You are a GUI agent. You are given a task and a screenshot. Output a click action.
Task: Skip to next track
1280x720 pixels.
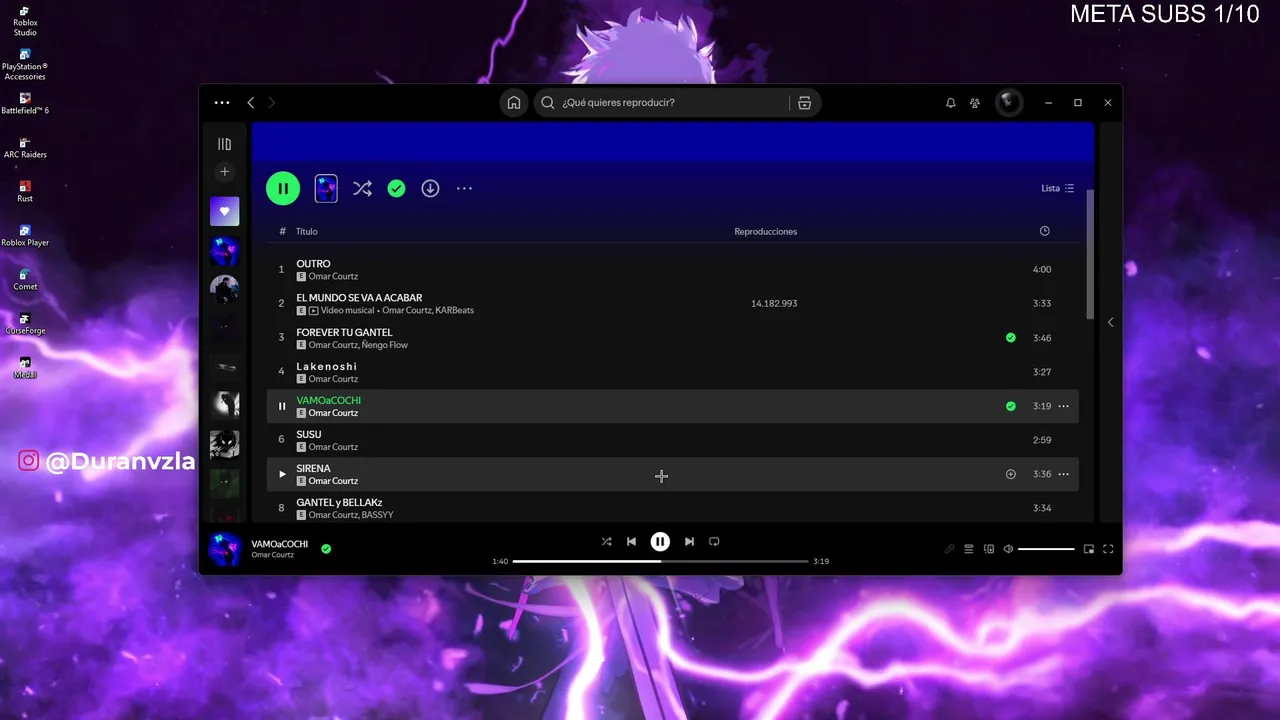pyautogui.click(x=689, y=541)
